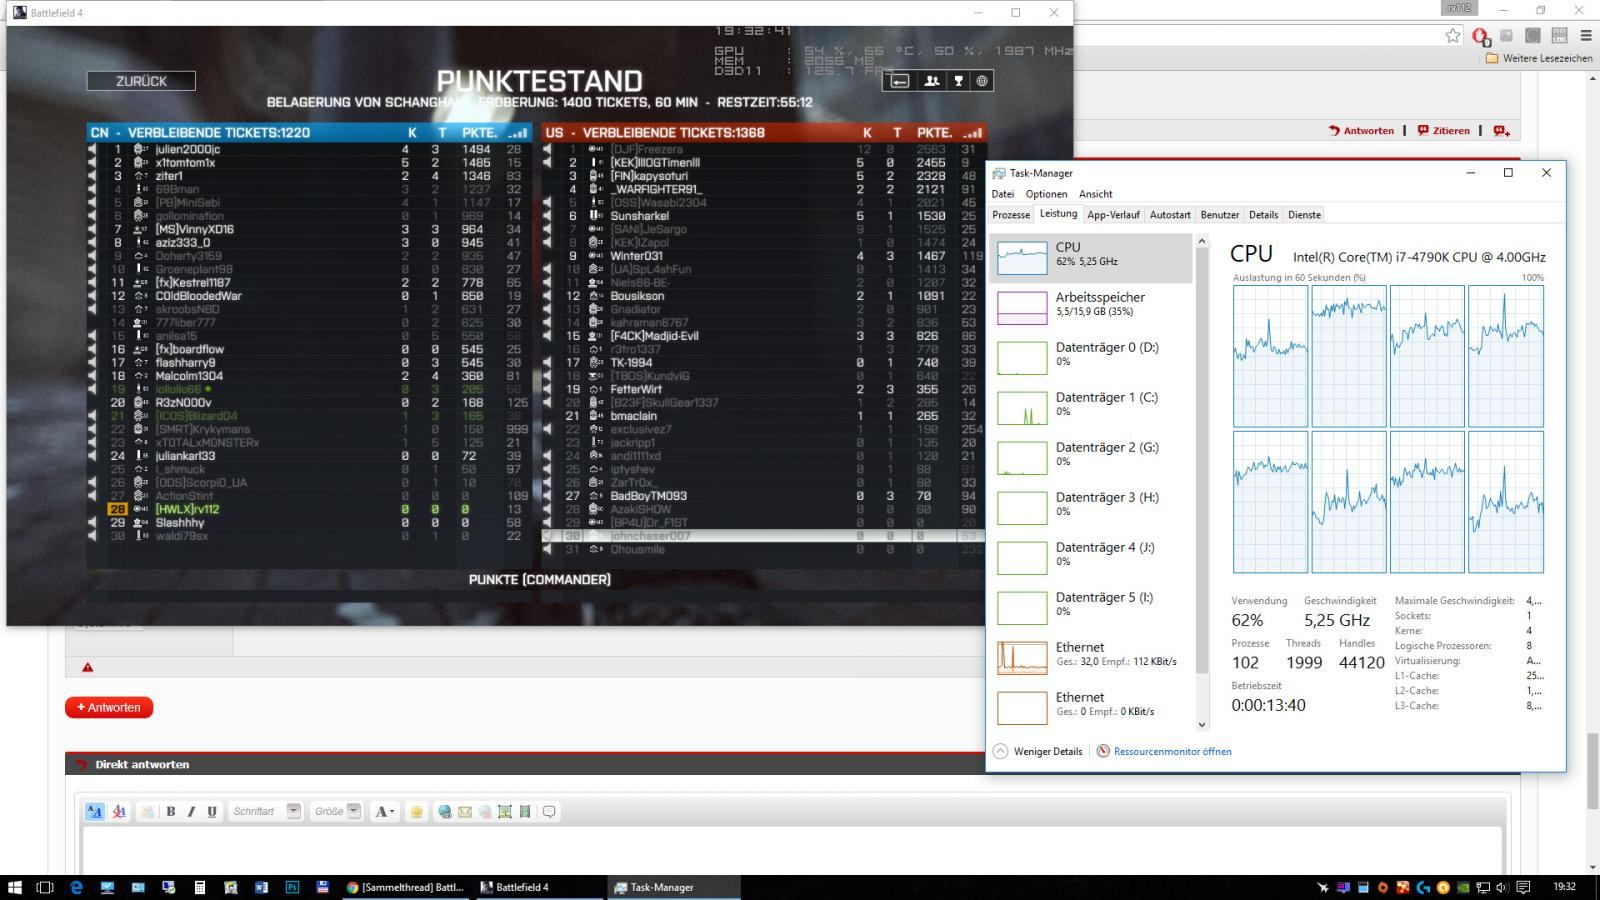Switch to the Autostart tab
The image size is (1600, 900).
(x=1170, y=215)
